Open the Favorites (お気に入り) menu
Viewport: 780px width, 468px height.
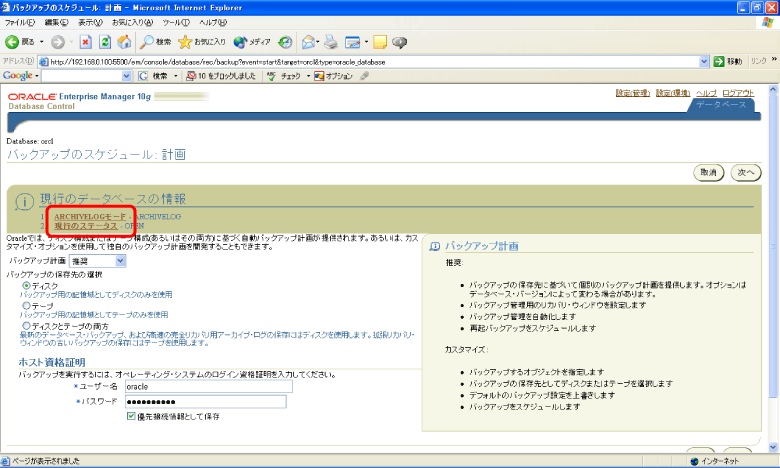pyautogui.click(x=132, y=22)
